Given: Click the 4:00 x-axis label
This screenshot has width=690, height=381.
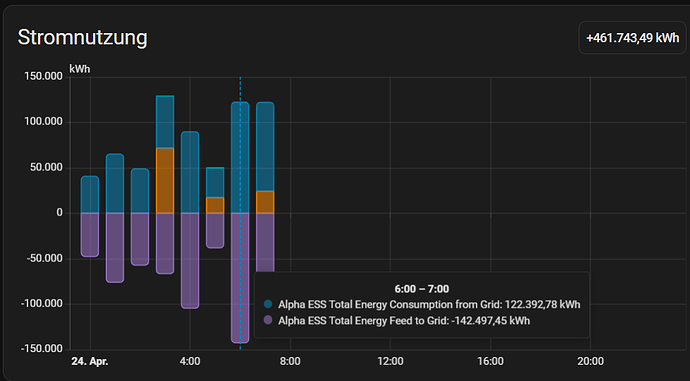Looking at the screenshot, I should point(190,362).
